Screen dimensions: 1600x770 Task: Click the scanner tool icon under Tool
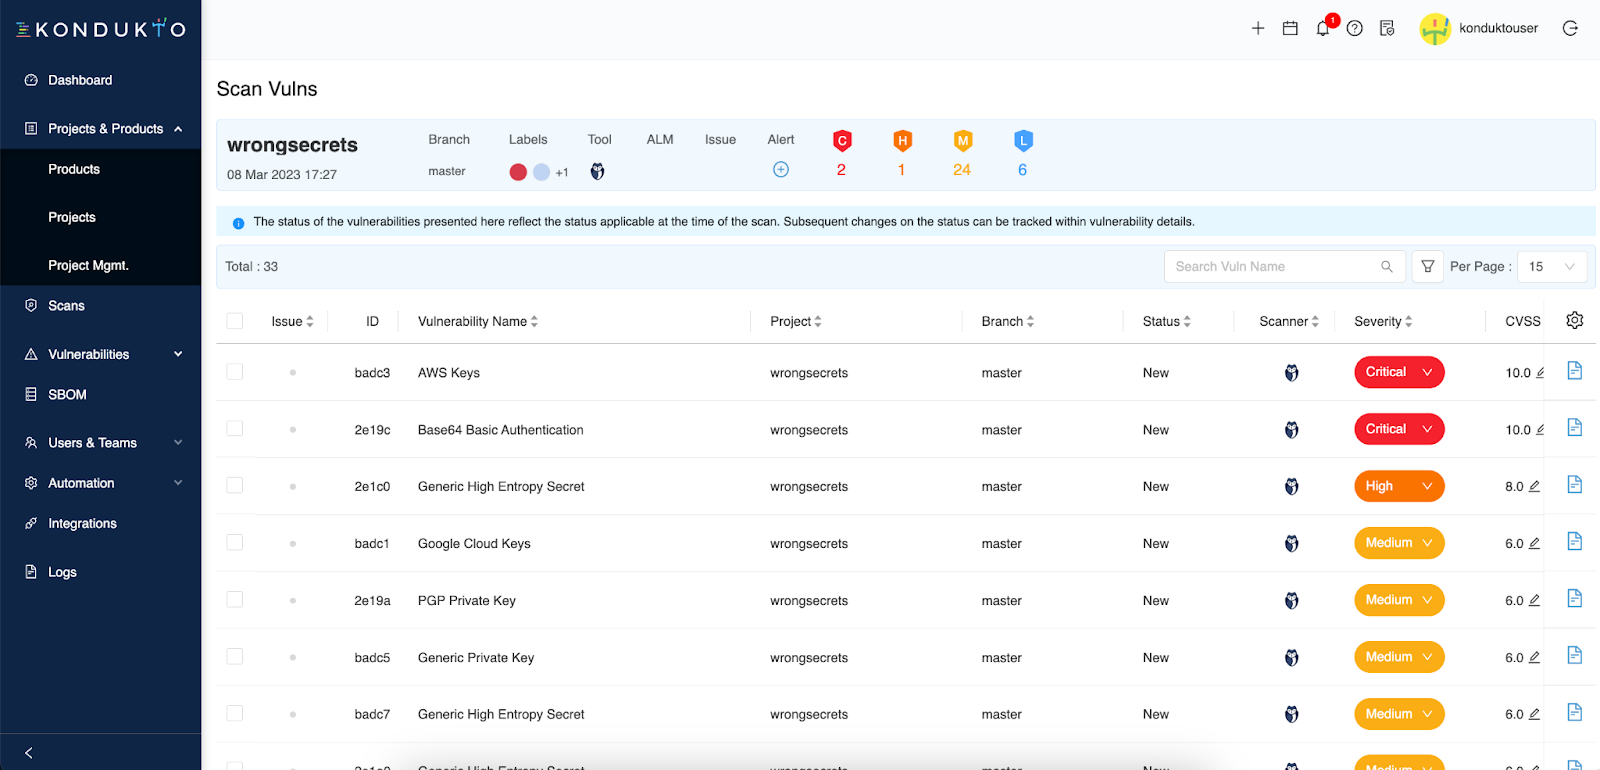coord(597,171)
